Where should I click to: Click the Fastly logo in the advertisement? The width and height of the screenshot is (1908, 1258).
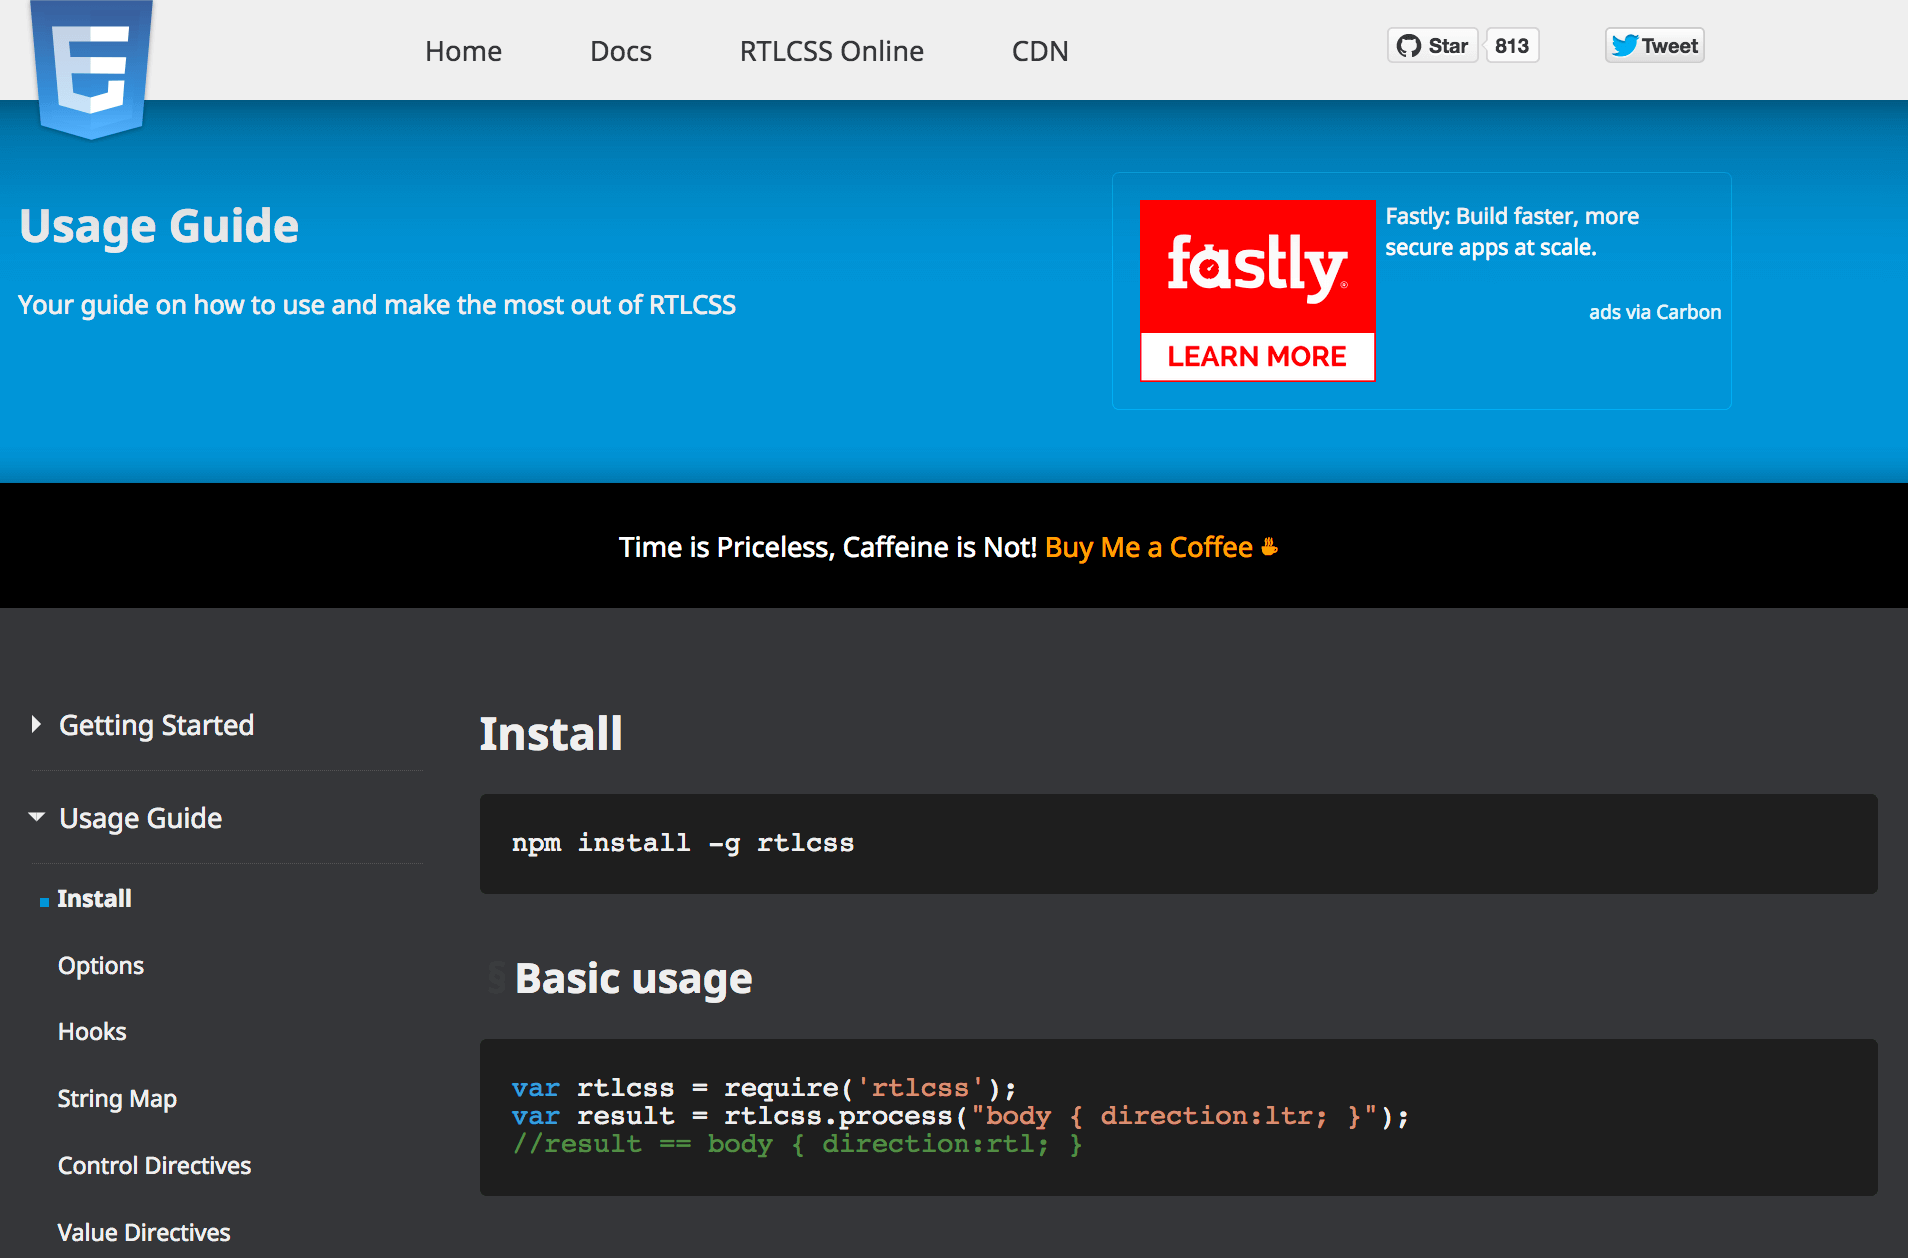(1257, 265)
